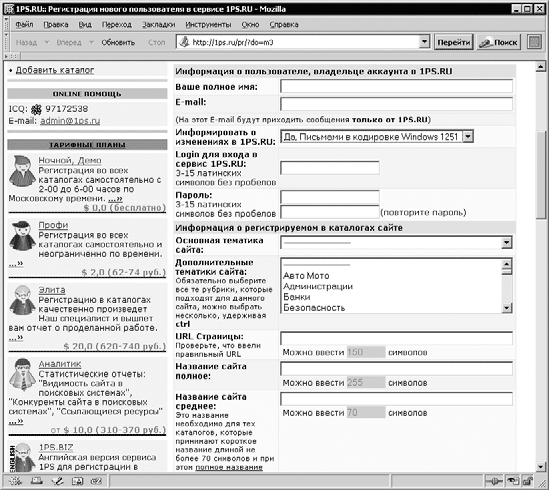Screen dimensions: 549x490
Task: Click the $ 20,0 (620-740 руб.) price link
Action: click(x=115, y=346)
